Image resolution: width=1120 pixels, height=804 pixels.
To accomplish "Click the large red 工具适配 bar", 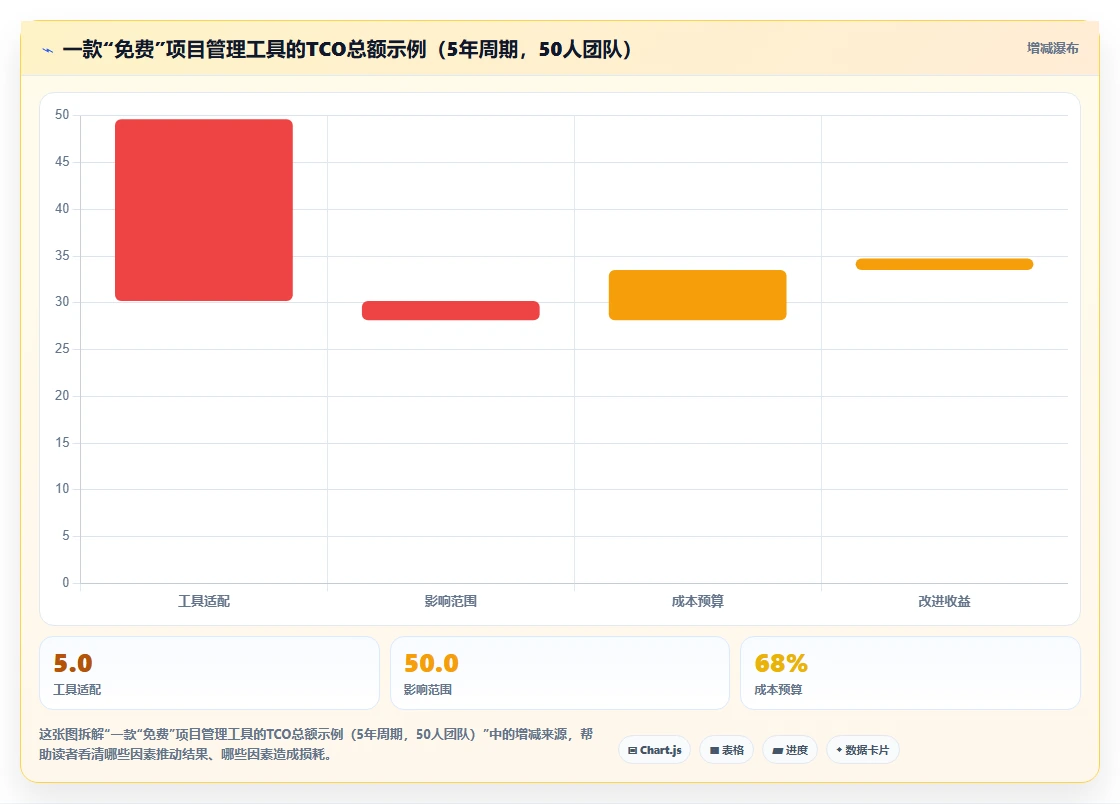I will click(x=204, y=210).
